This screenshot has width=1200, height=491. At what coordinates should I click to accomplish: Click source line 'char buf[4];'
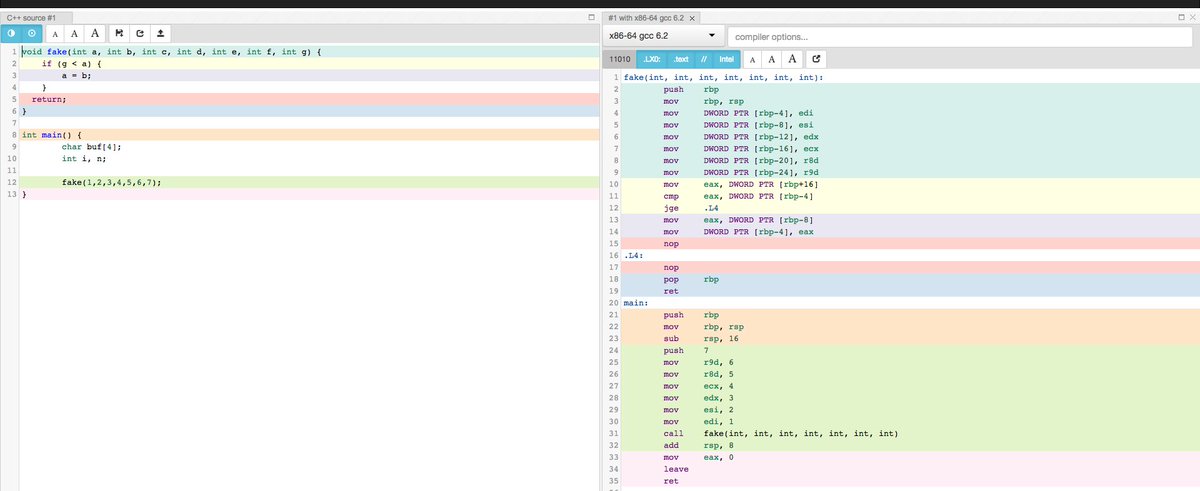(x=93, y=147)
